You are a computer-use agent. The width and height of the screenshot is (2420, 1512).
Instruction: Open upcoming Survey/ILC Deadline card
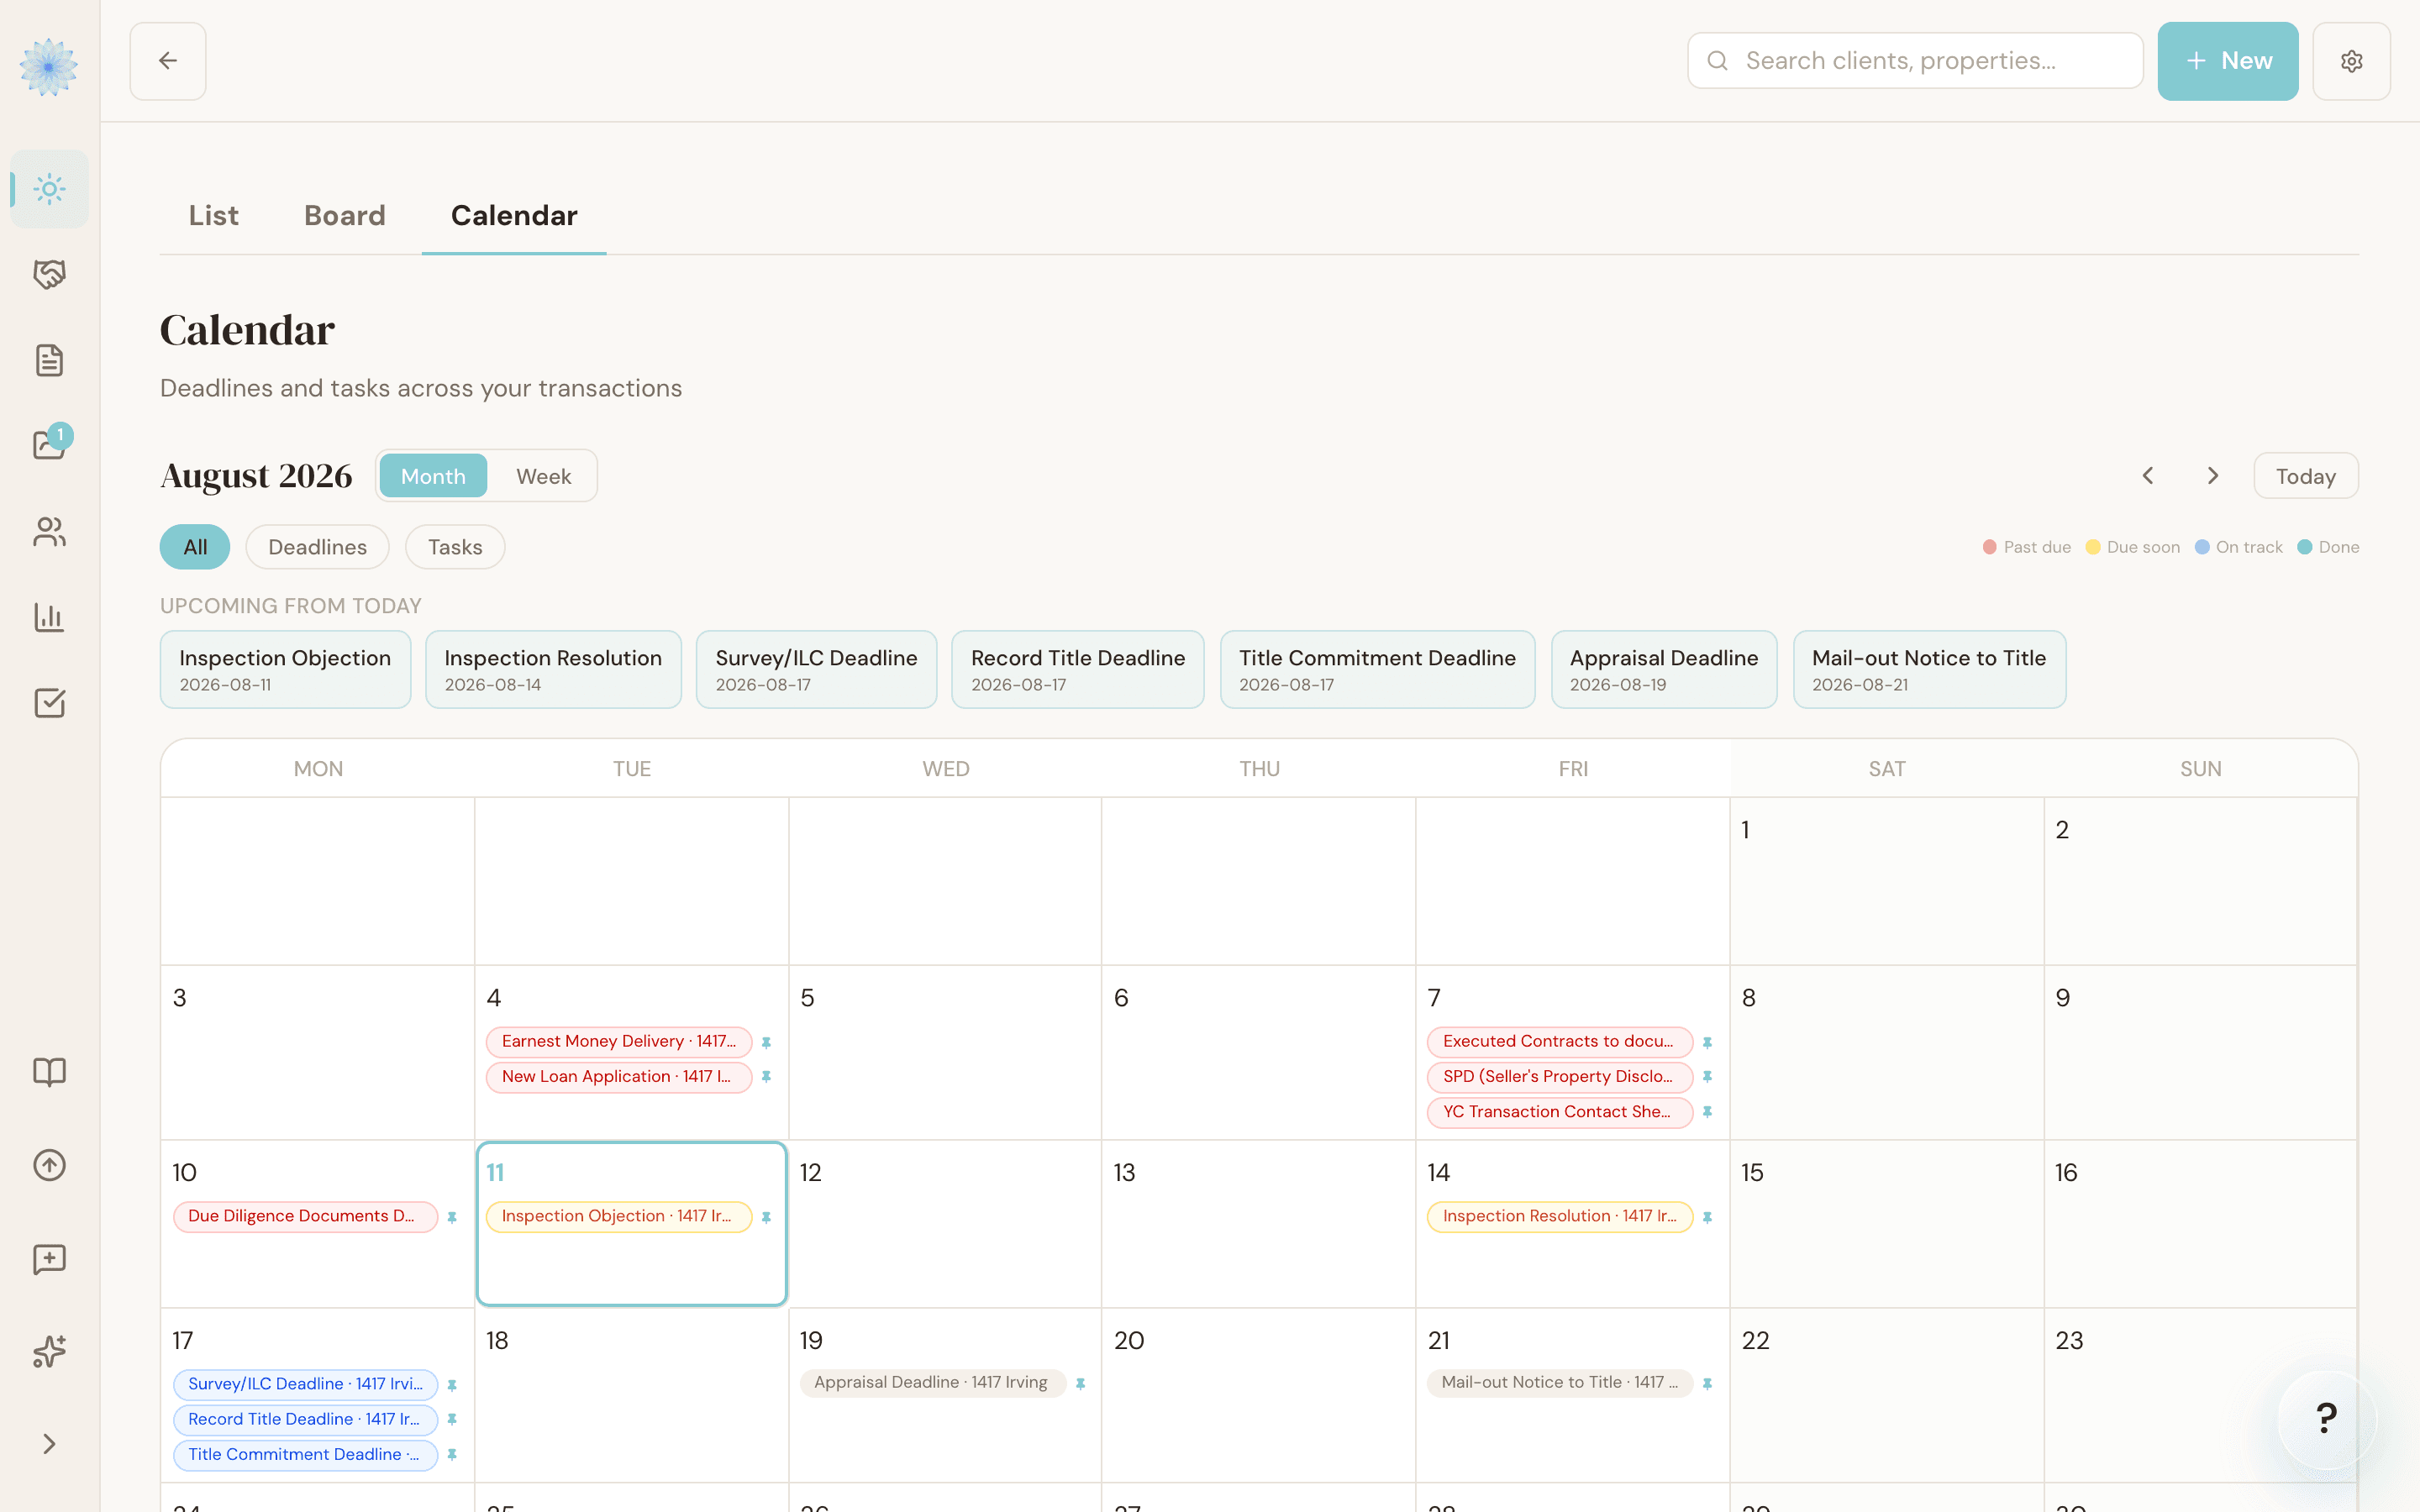tap(816, 669)
